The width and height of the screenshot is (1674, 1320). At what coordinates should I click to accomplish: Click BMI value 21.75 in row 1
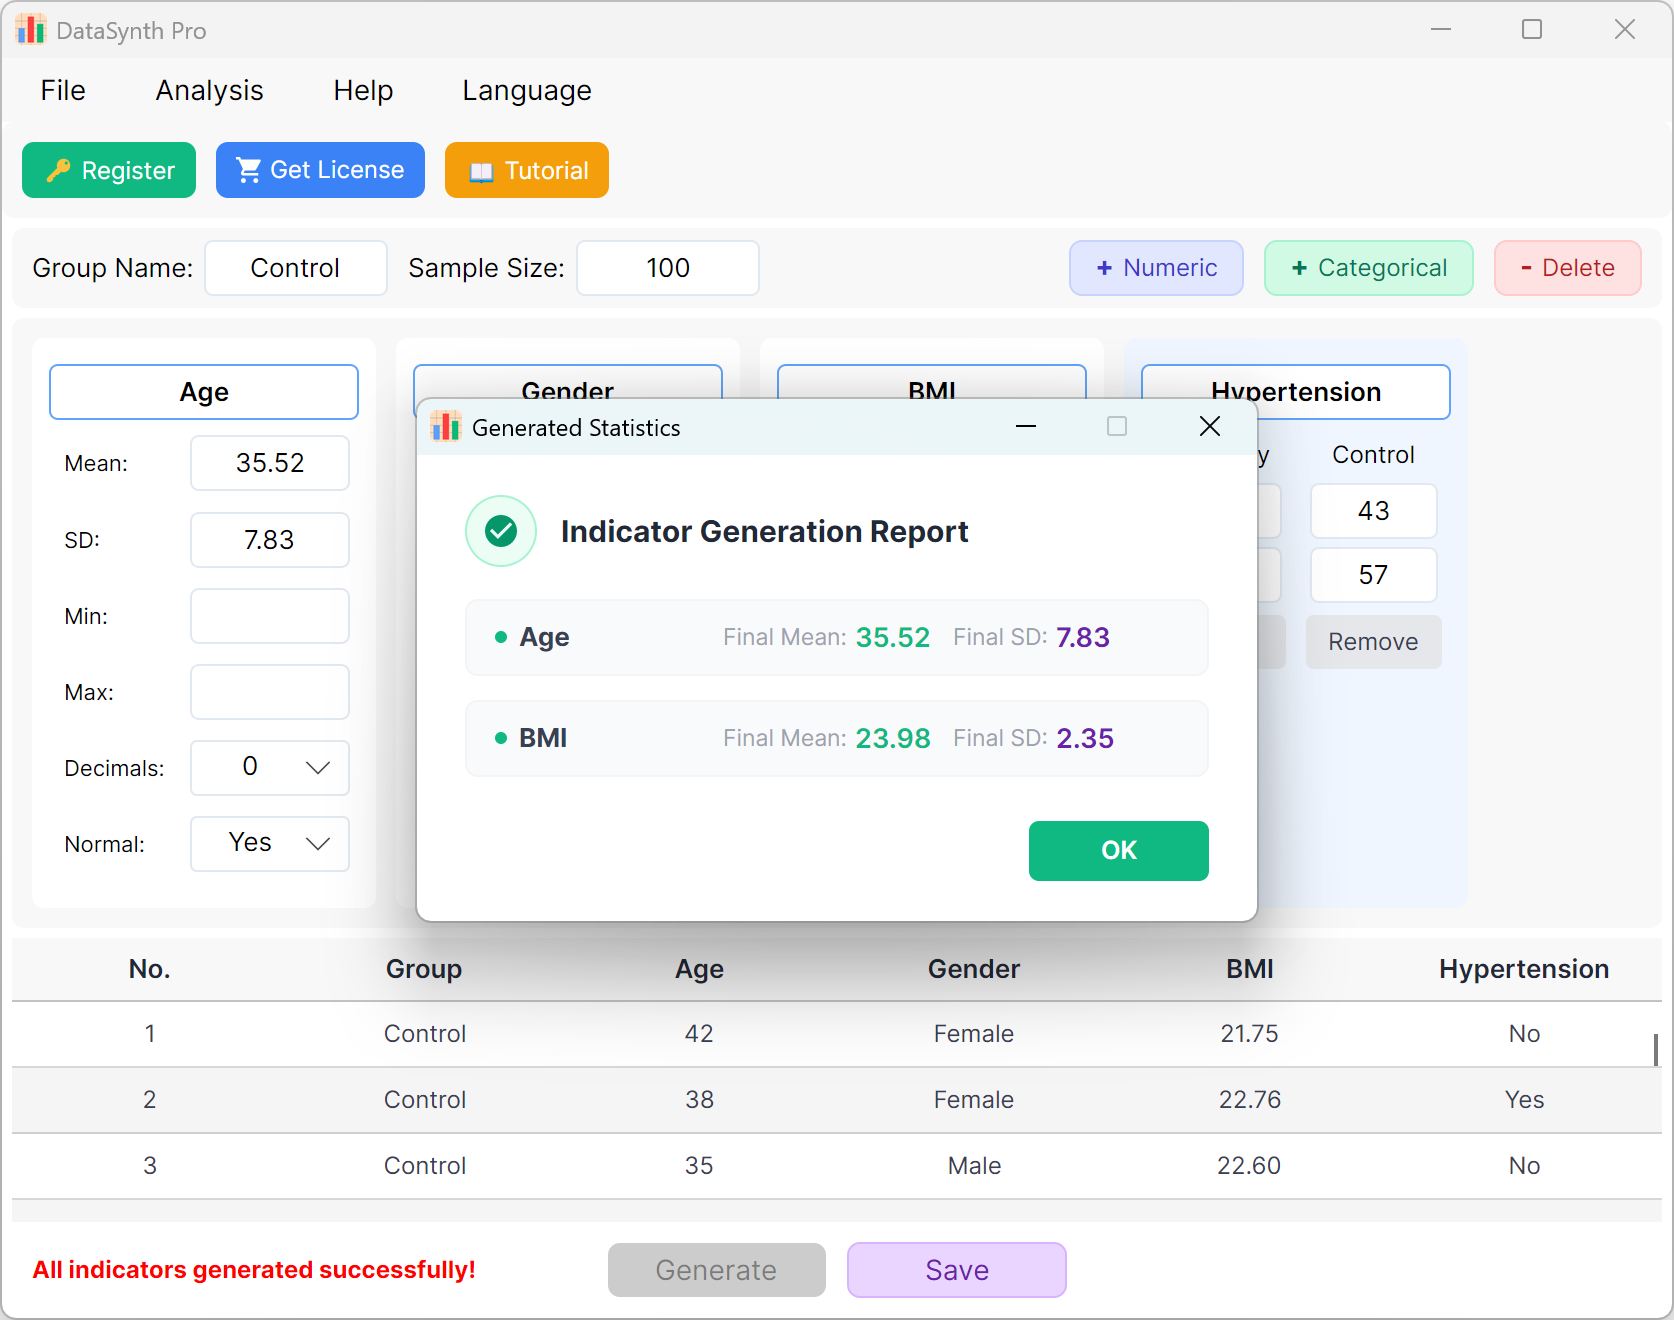point(1249,1034)
